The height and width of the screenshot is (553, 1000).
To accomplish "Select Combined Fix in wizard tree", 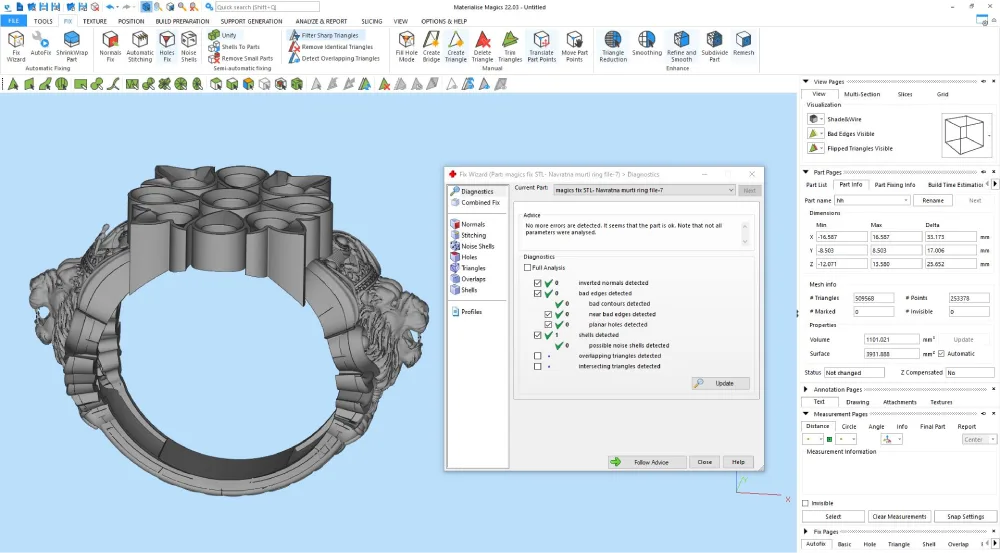I will coord(475,203).
